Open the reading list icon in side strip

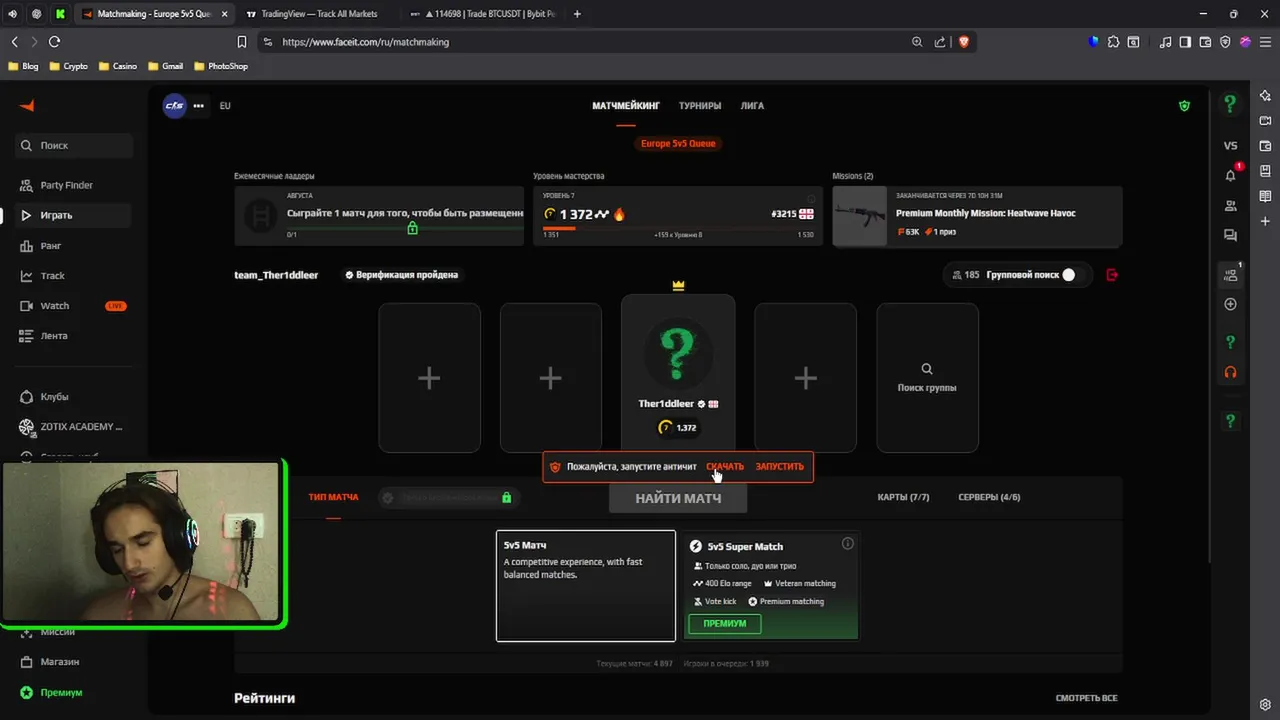click(1265, 196)
